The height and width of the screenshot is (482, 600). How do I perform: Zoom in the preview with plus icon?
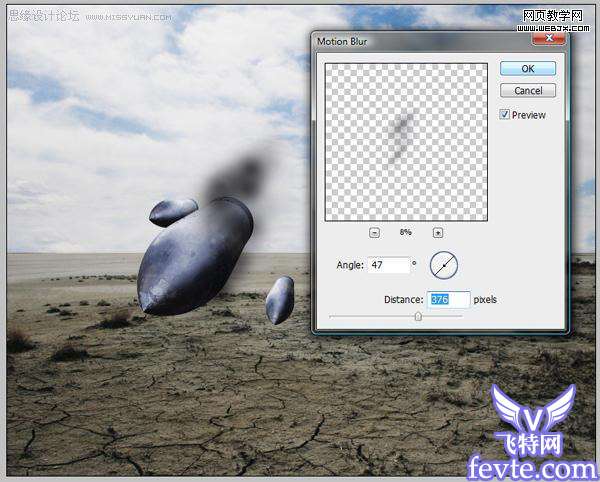(x=438, y=233)
